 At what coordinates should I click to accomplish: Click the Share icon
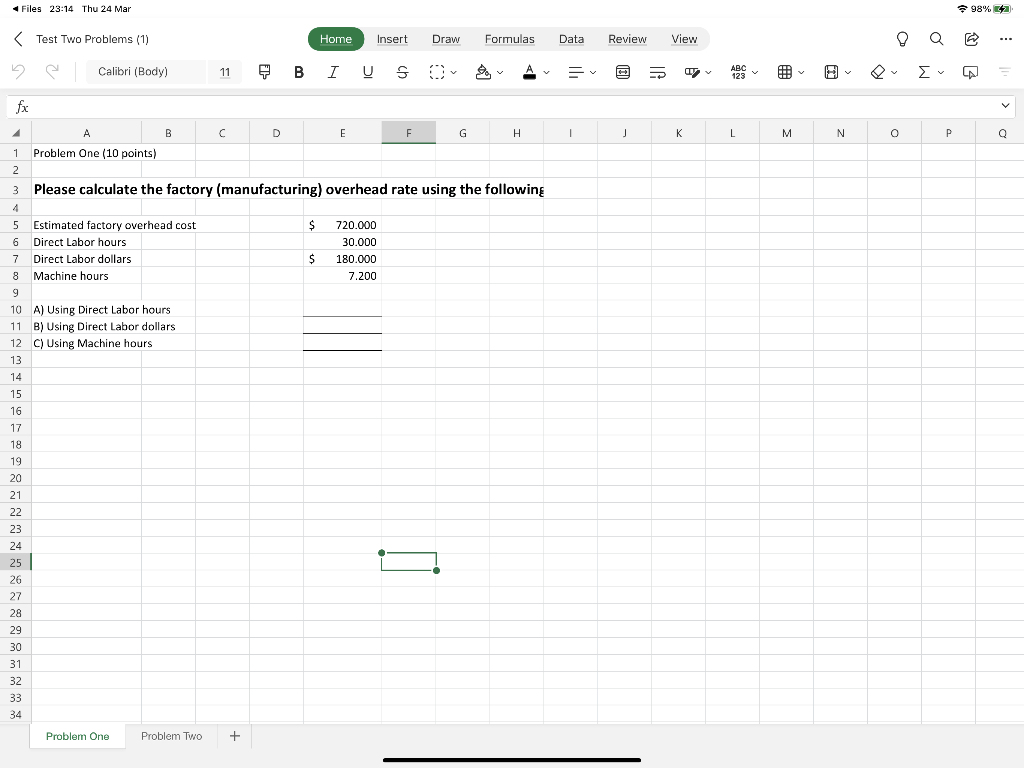tap(972, 39)
